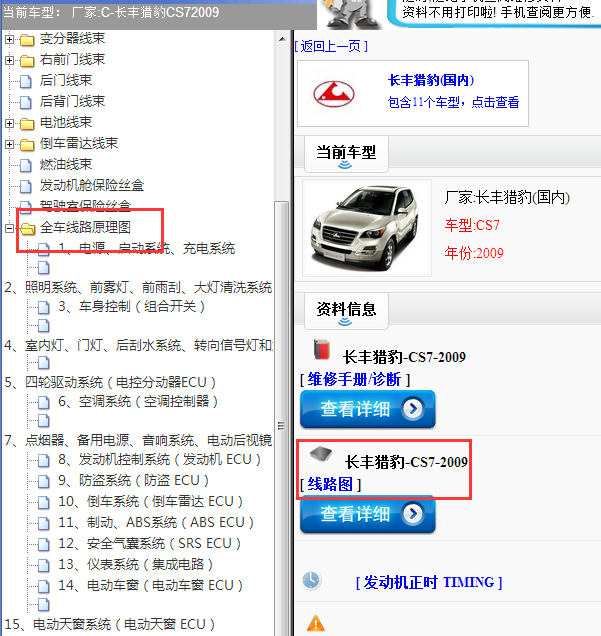This screenshot has height=636, width=601.
Task: Expand the 右前门线束 folder
Action: pos(9,60)
